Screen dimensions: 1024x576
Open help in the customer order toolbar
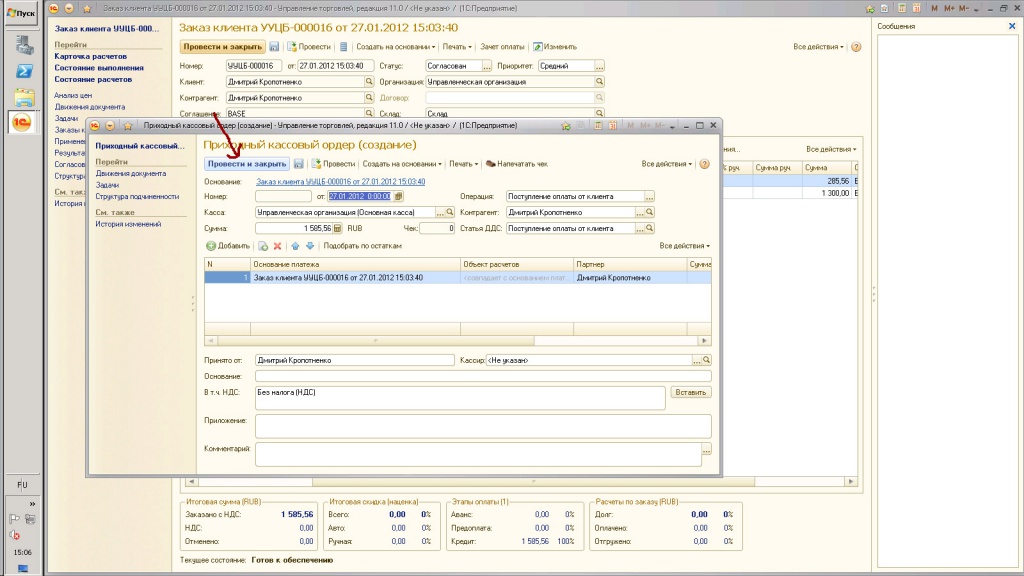point(856,47)
